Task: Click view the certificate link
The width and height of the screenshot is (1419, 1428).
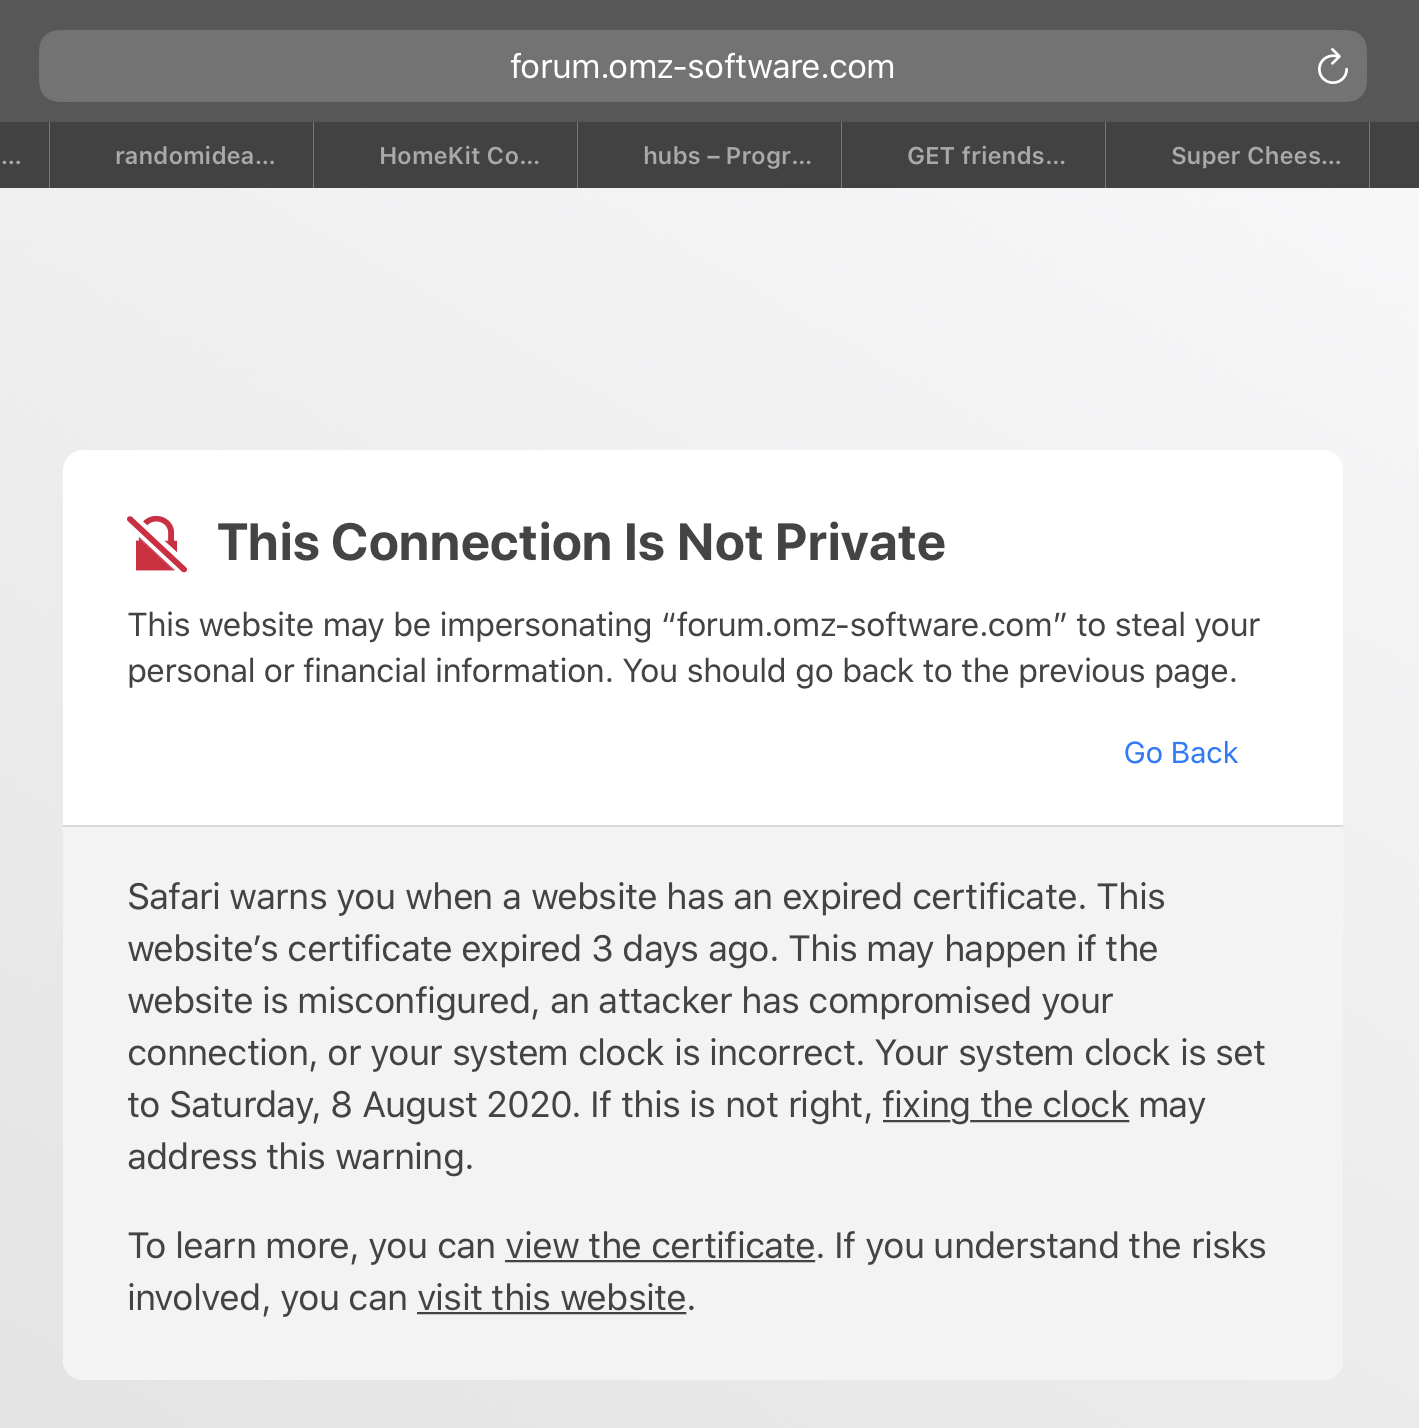Action: tap(660, 1246)
